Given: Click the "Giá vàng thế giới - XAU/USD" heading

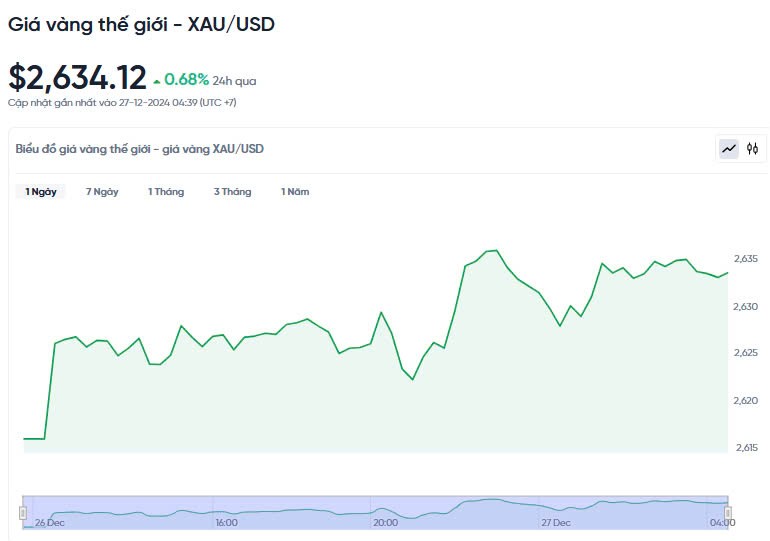Looking at the screenshot, I should pos(141,24).
